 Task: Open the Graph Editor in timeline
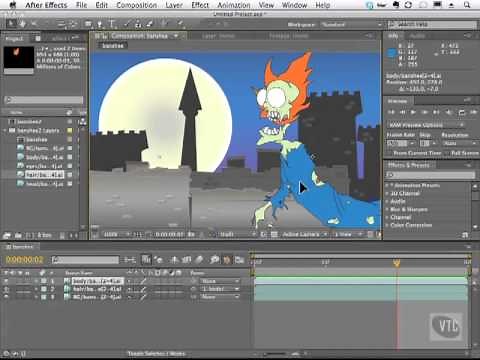[x=239, y=260]
